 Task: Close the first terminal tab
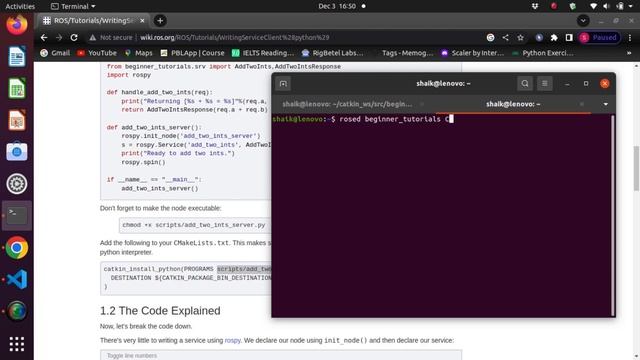click(422, 104)
